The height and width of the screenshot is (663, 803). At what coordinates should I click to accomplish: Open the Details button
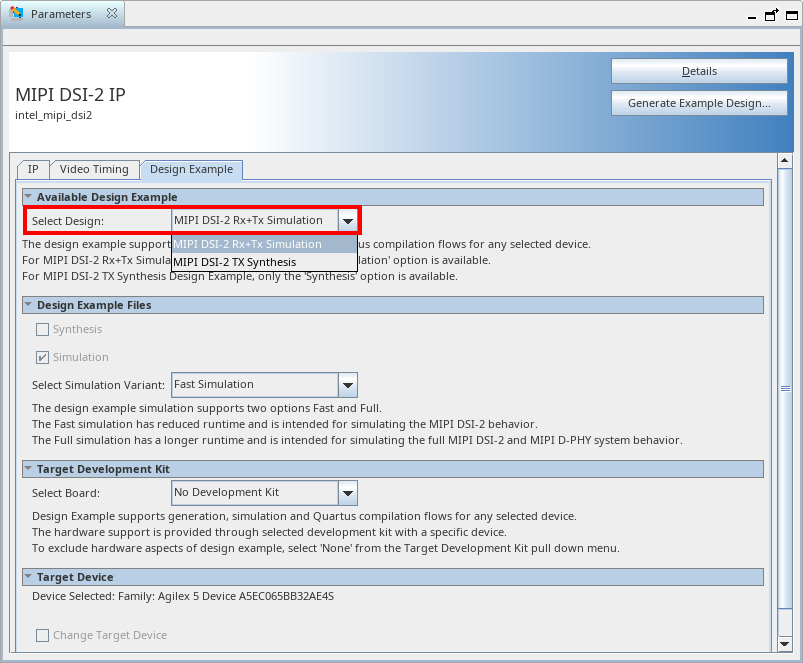(699, 71)
